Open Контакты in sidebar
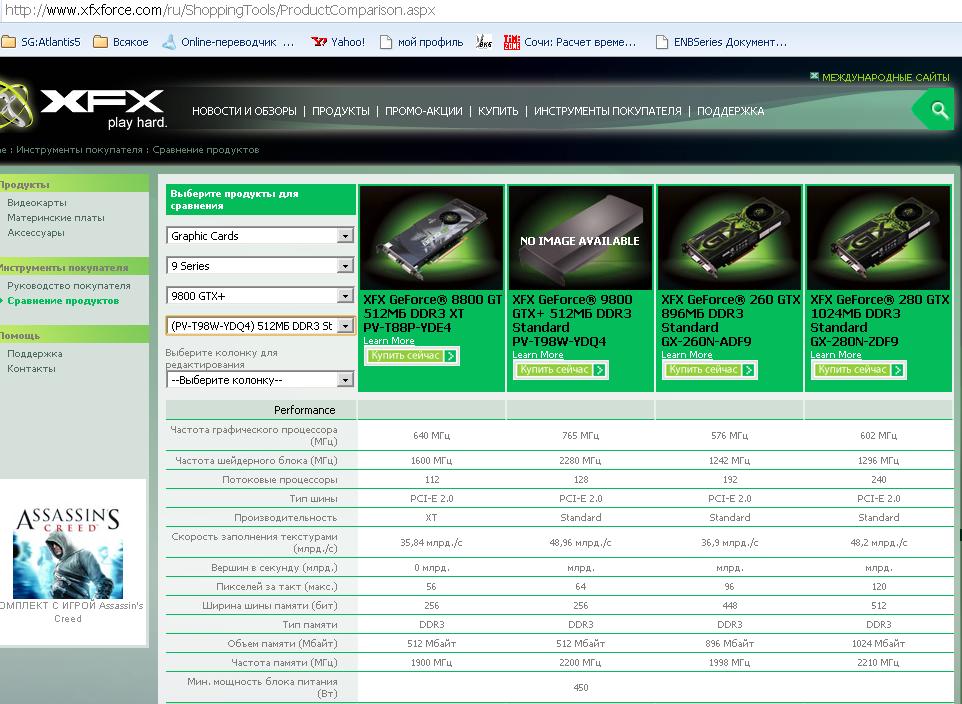The image size is (962, 704). pos(31,369)
